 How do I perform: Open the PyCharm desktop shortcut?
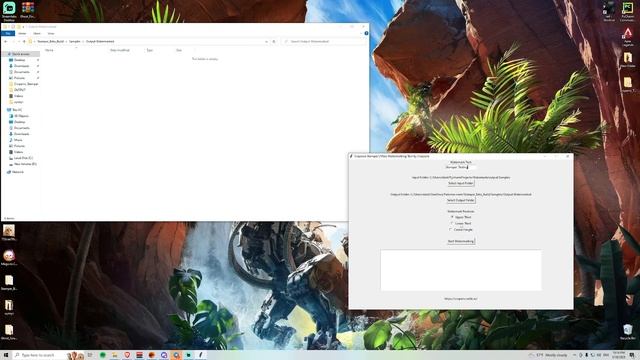point(628,11)
